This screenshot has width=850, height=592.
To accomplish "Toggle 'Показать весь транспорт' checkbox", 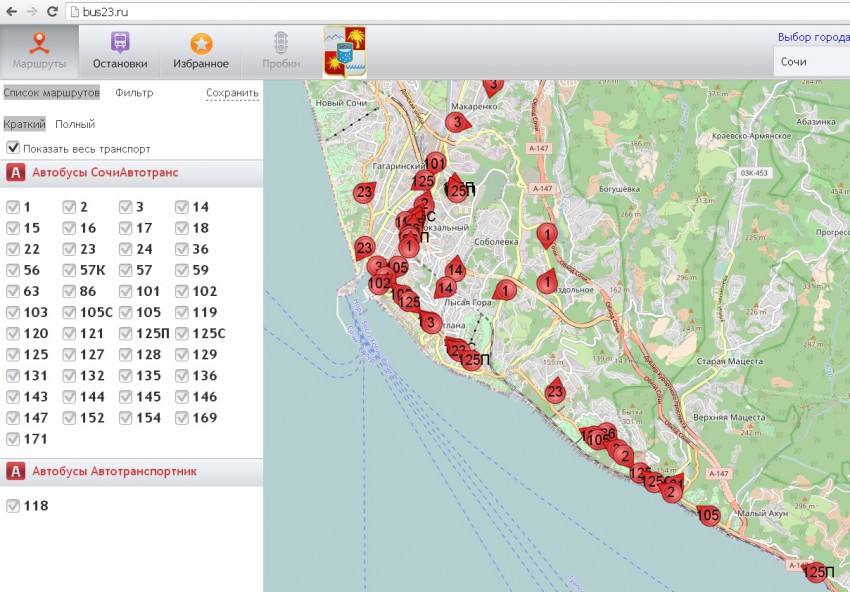I will pyautogui.click(x=13, y=148).
